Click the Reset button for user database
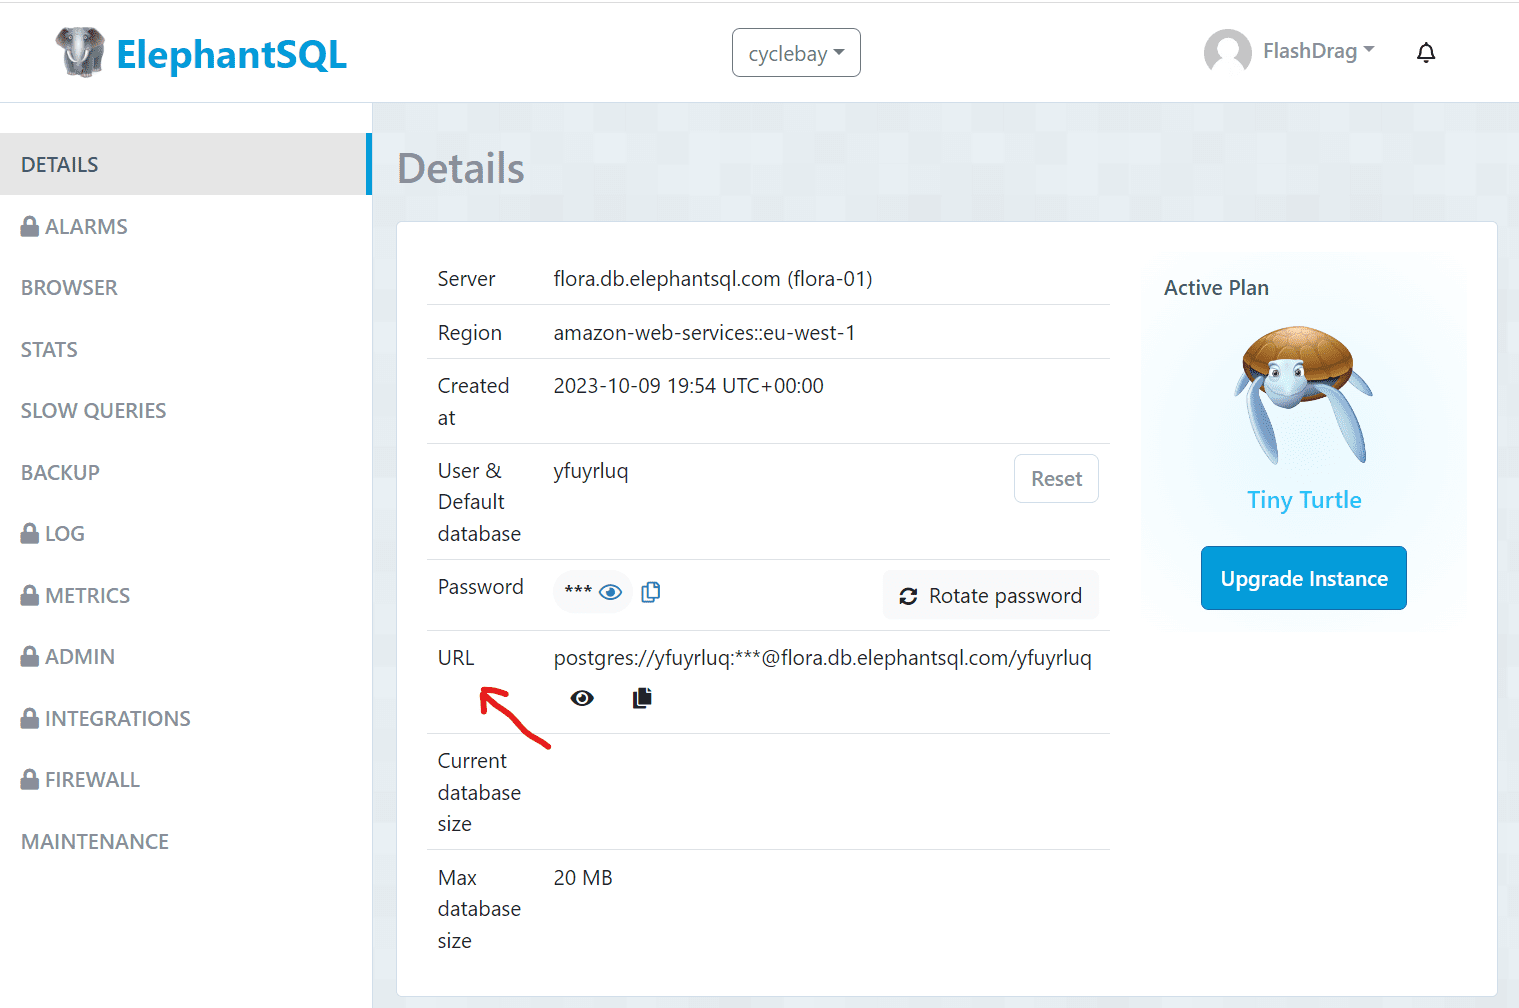 (1056, 479)
